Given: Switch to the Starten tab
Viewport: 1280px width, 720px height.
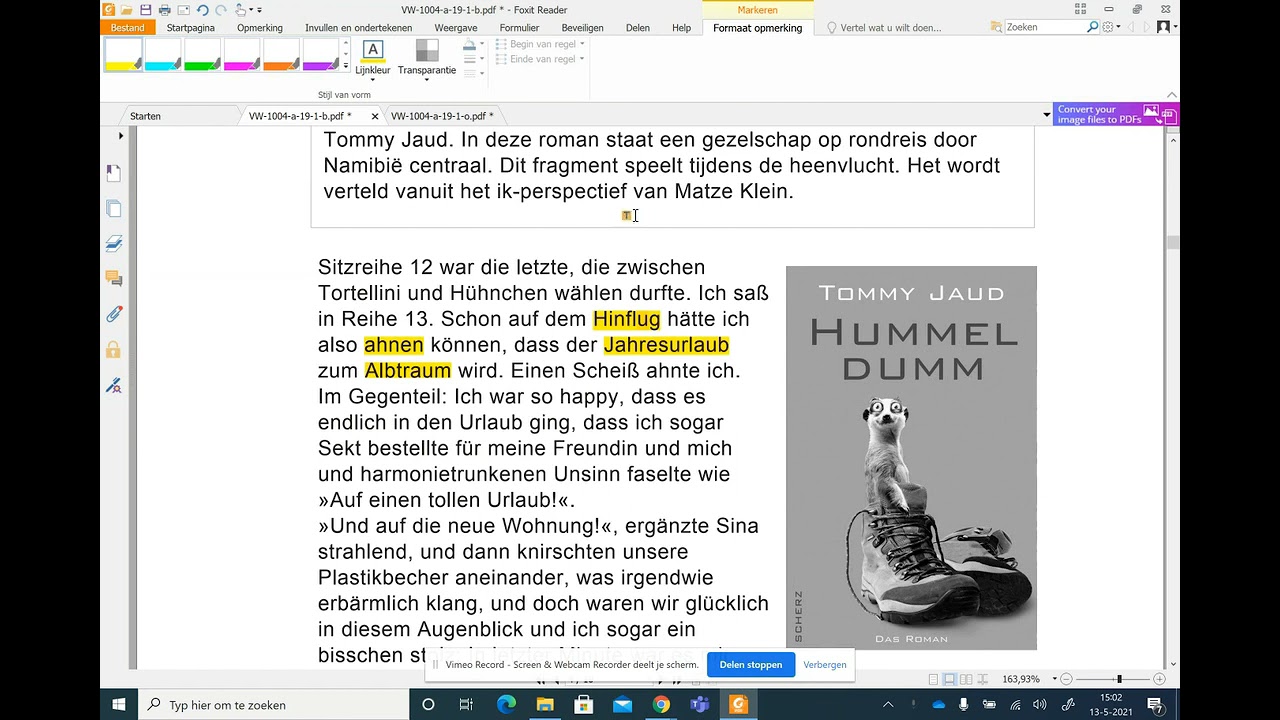Looking at the screenshot, I should tap(145, 116).
